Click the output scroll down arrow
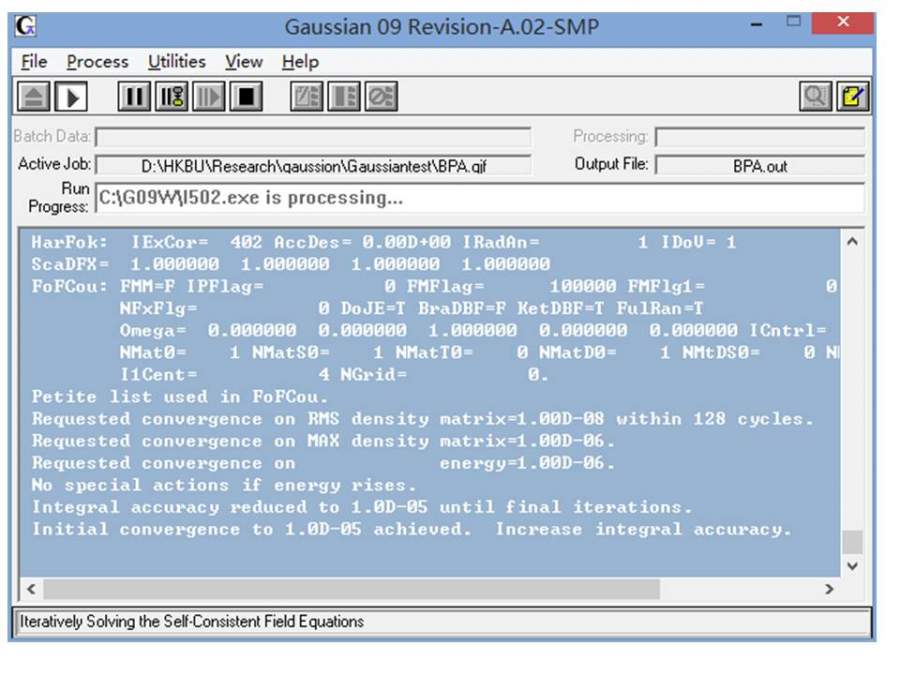 (852, 566)
